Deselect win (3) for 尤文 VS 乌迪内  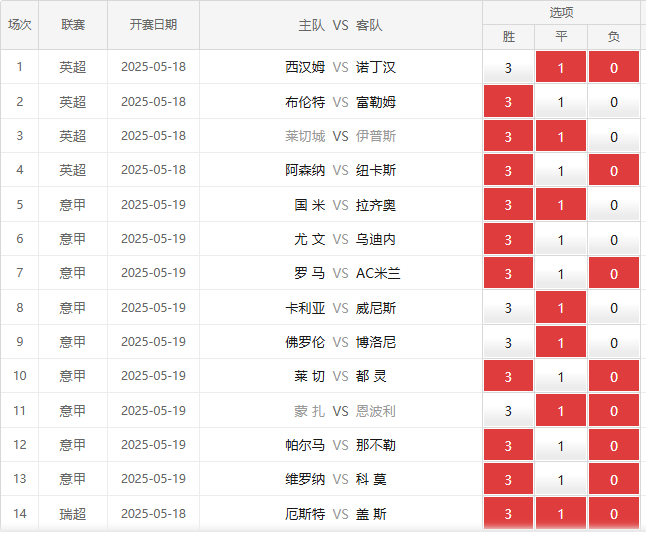tap(508, 239)
